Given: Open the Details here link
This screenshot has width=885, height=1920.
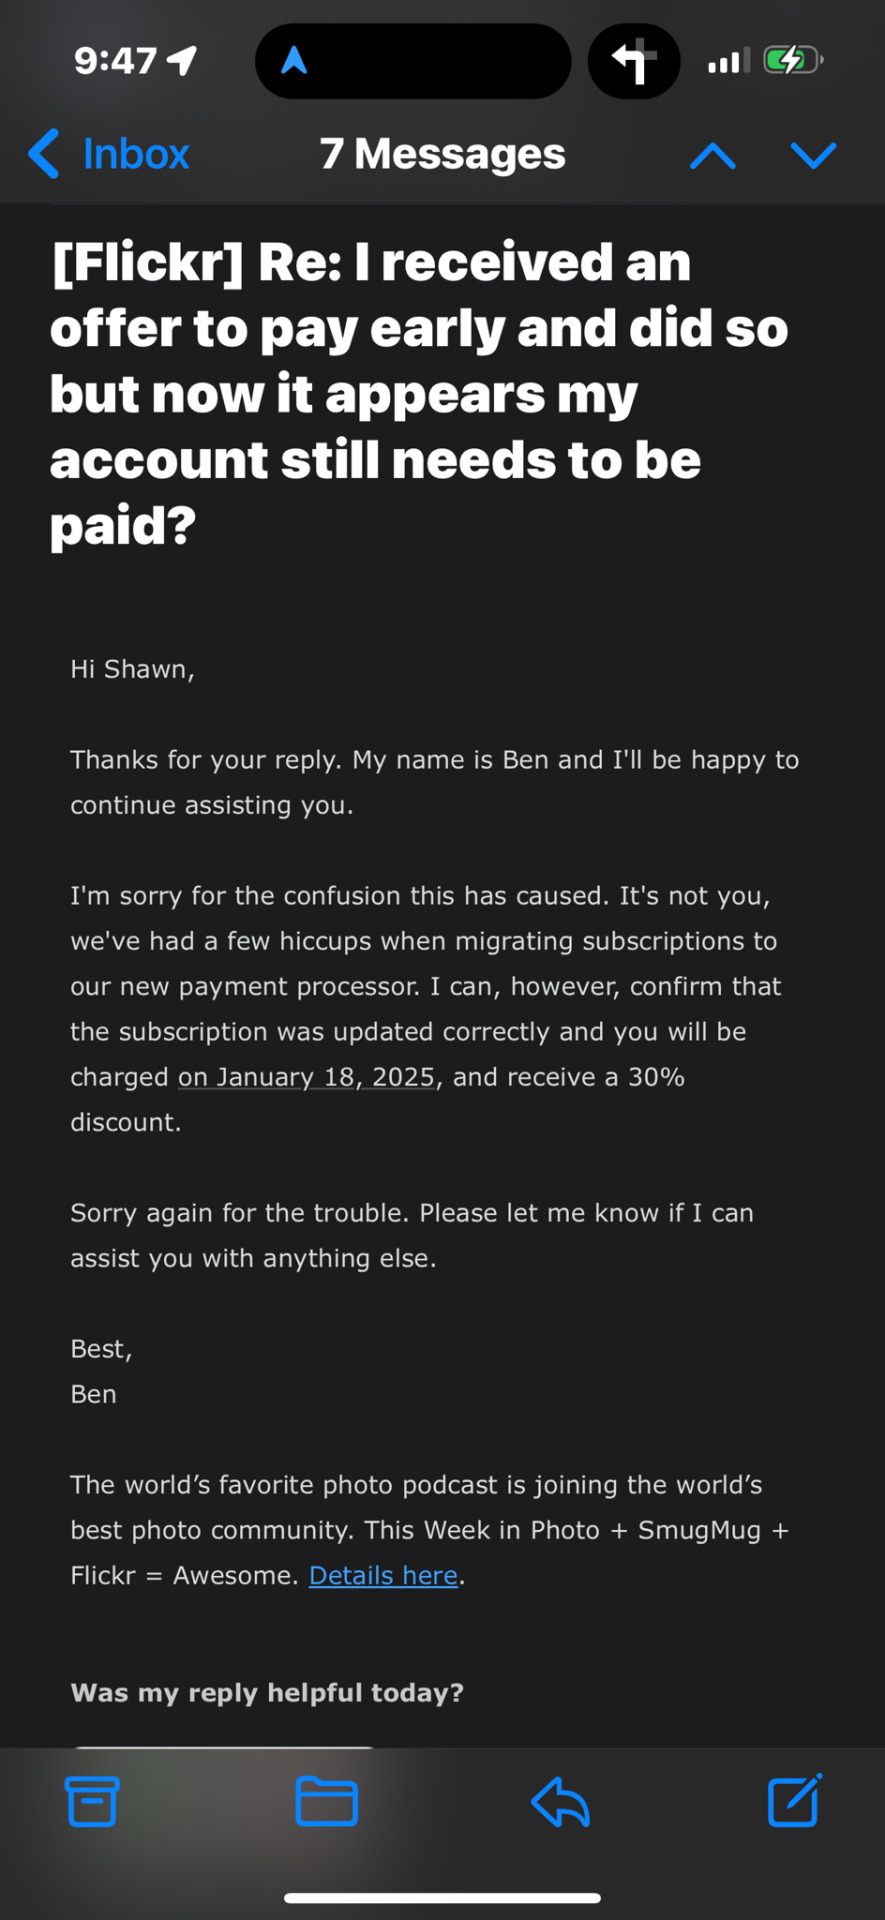Looking at the screenshot, I should coord(383,1575).
